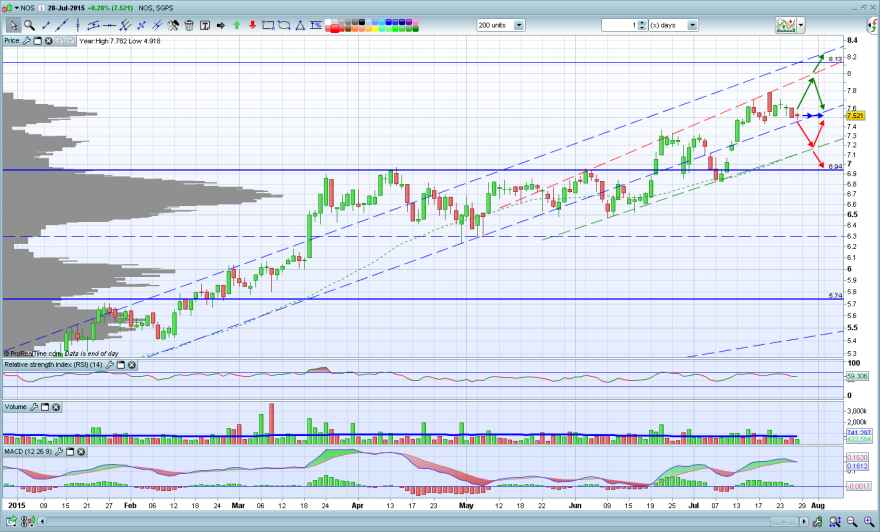The image size is (880, 532).
Task: Click the horizontal chart scrollbar track
Action: coord(421,522)
